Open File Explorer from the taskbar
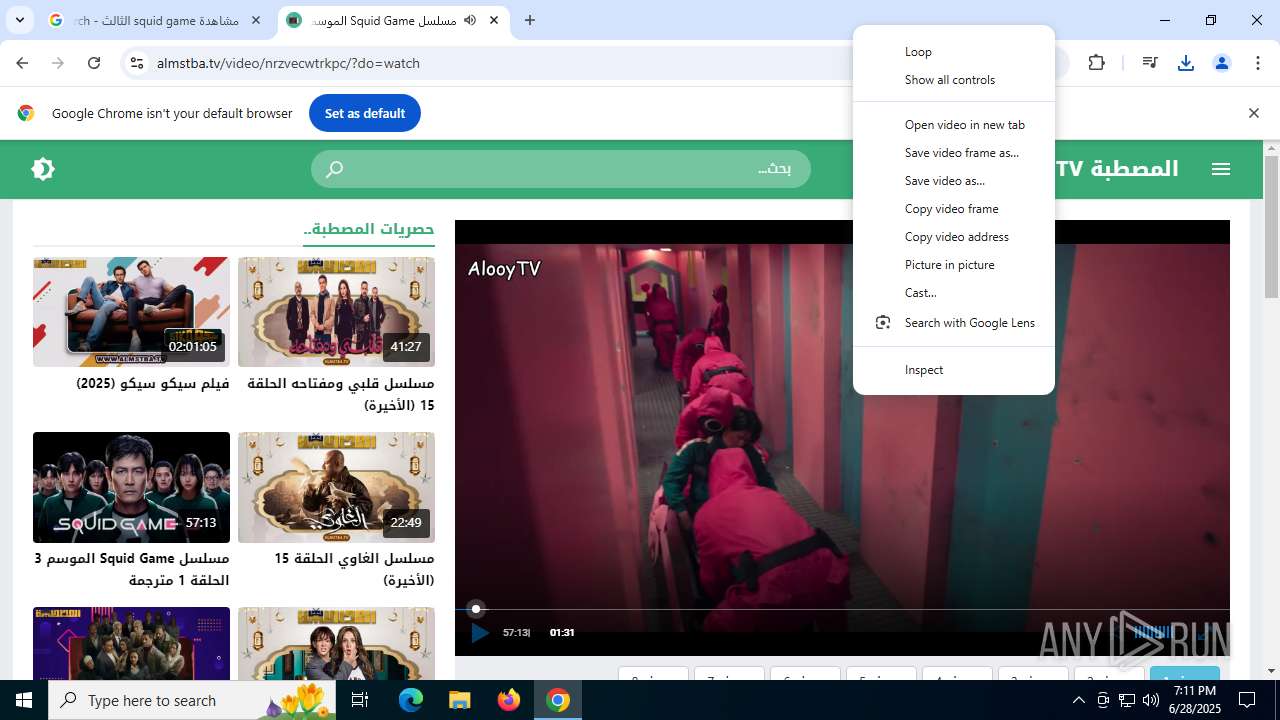The width and height of the screenshot is (1280, 720). [x=460, y=700]
